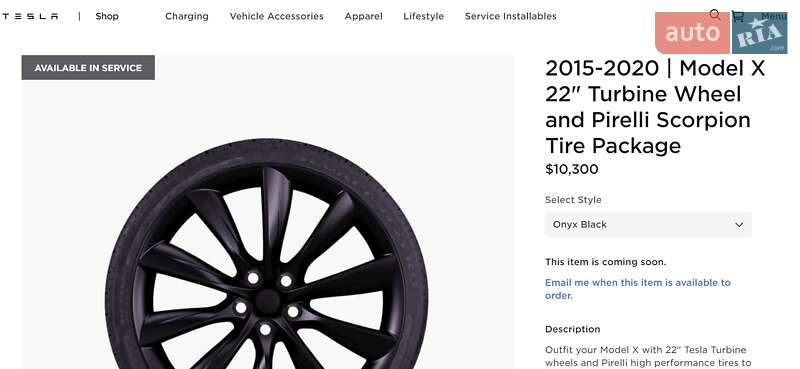Click the $10,300 price text

(x=571, y=169)
